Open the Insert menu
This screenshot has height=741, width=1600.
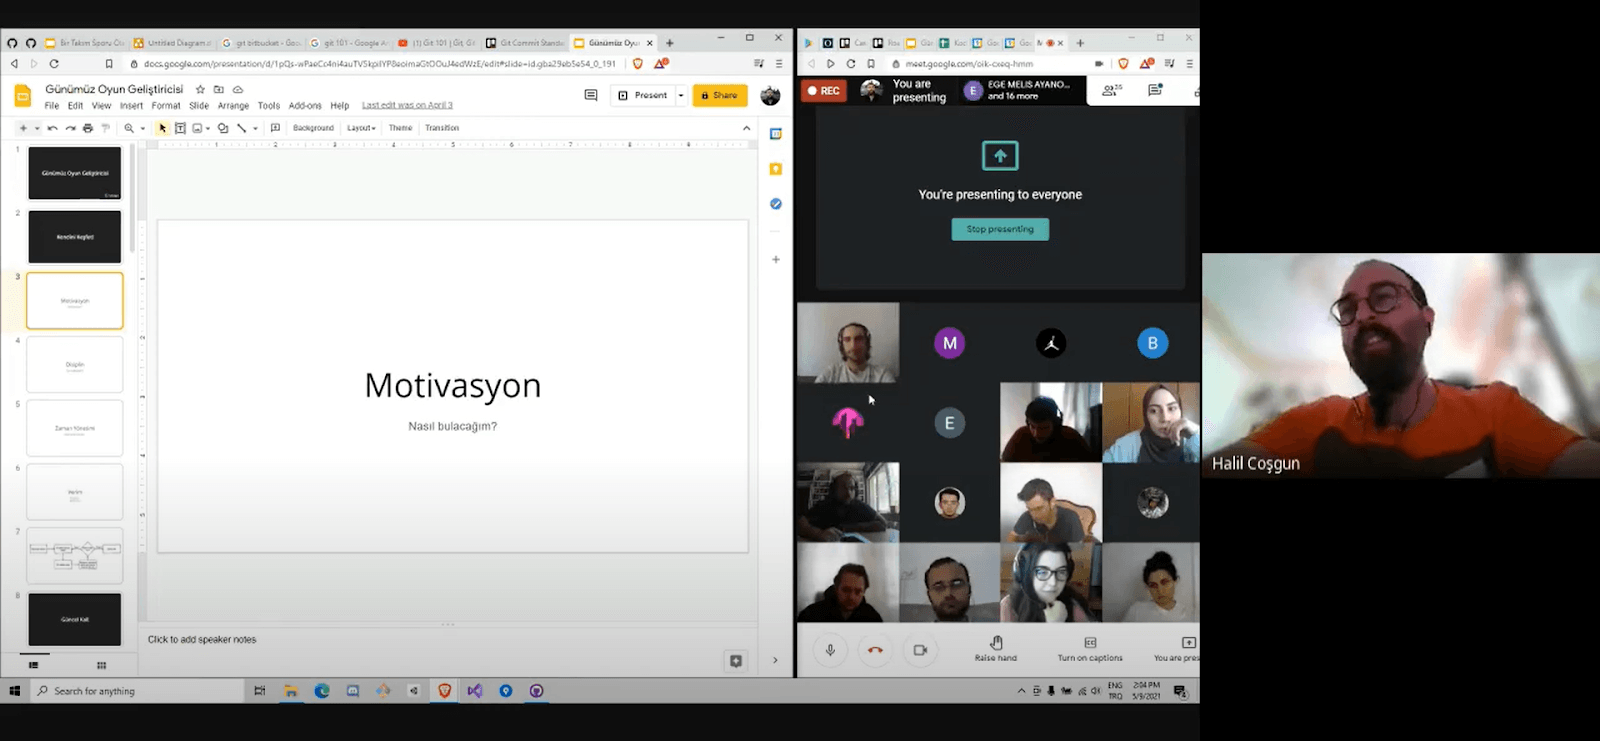click(131, 106)
